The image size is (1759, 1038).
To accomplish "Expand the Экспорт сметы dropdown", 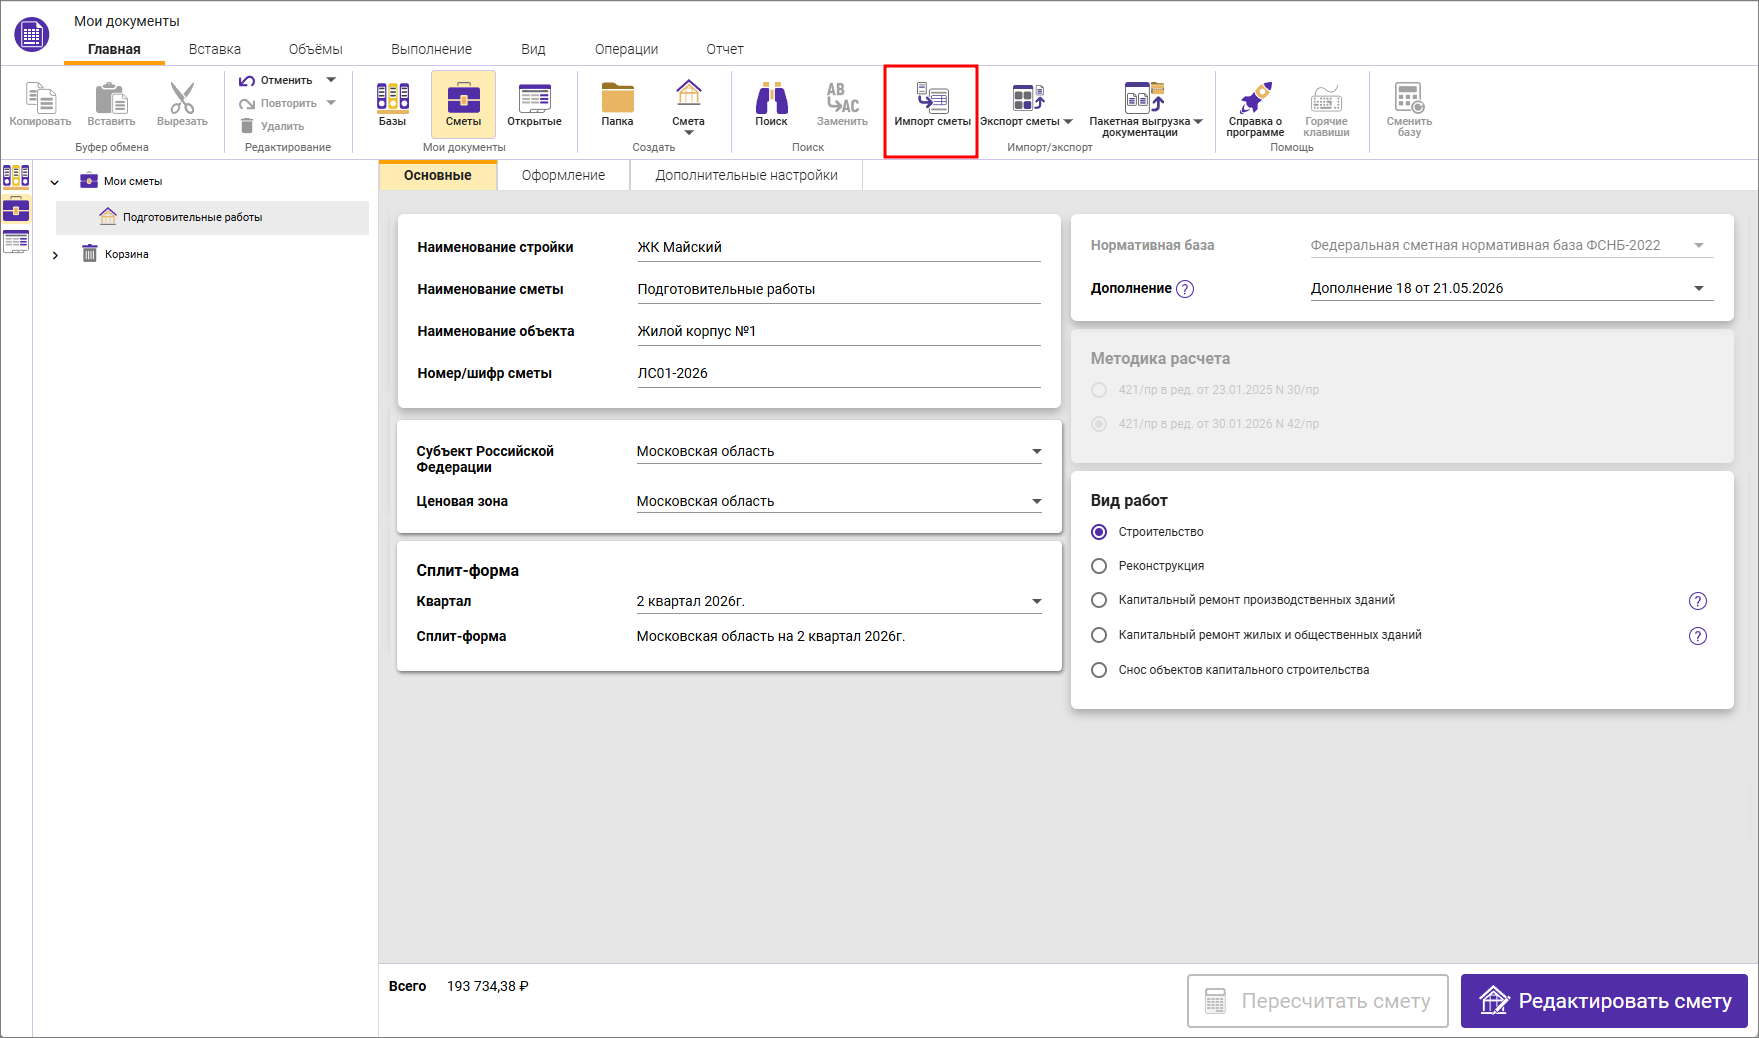I will point(1068,122).
